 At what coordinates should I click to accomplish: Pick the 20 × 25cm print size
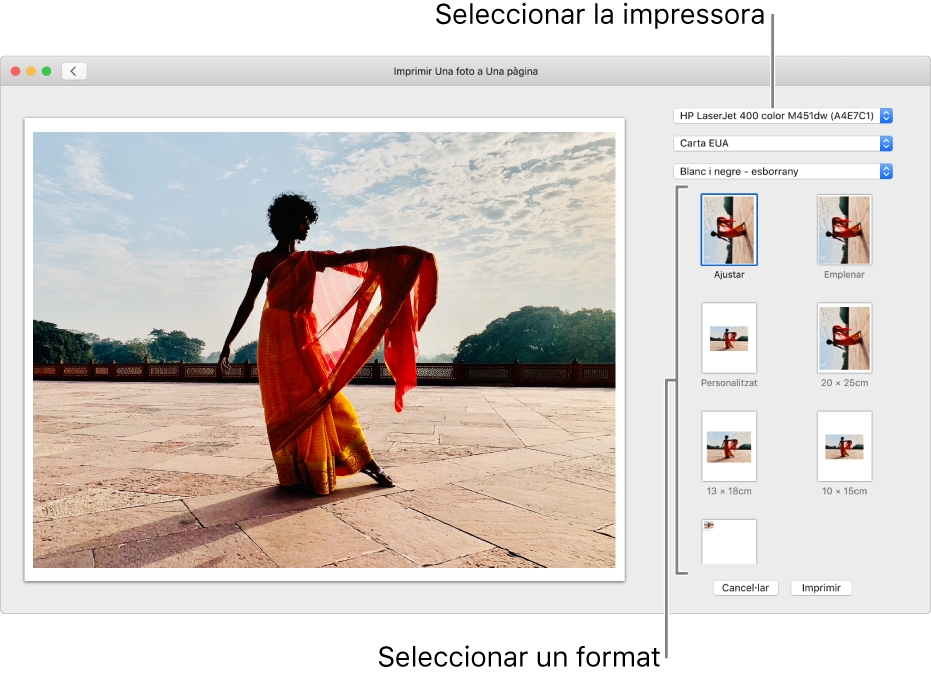click(x=844, y=337)
